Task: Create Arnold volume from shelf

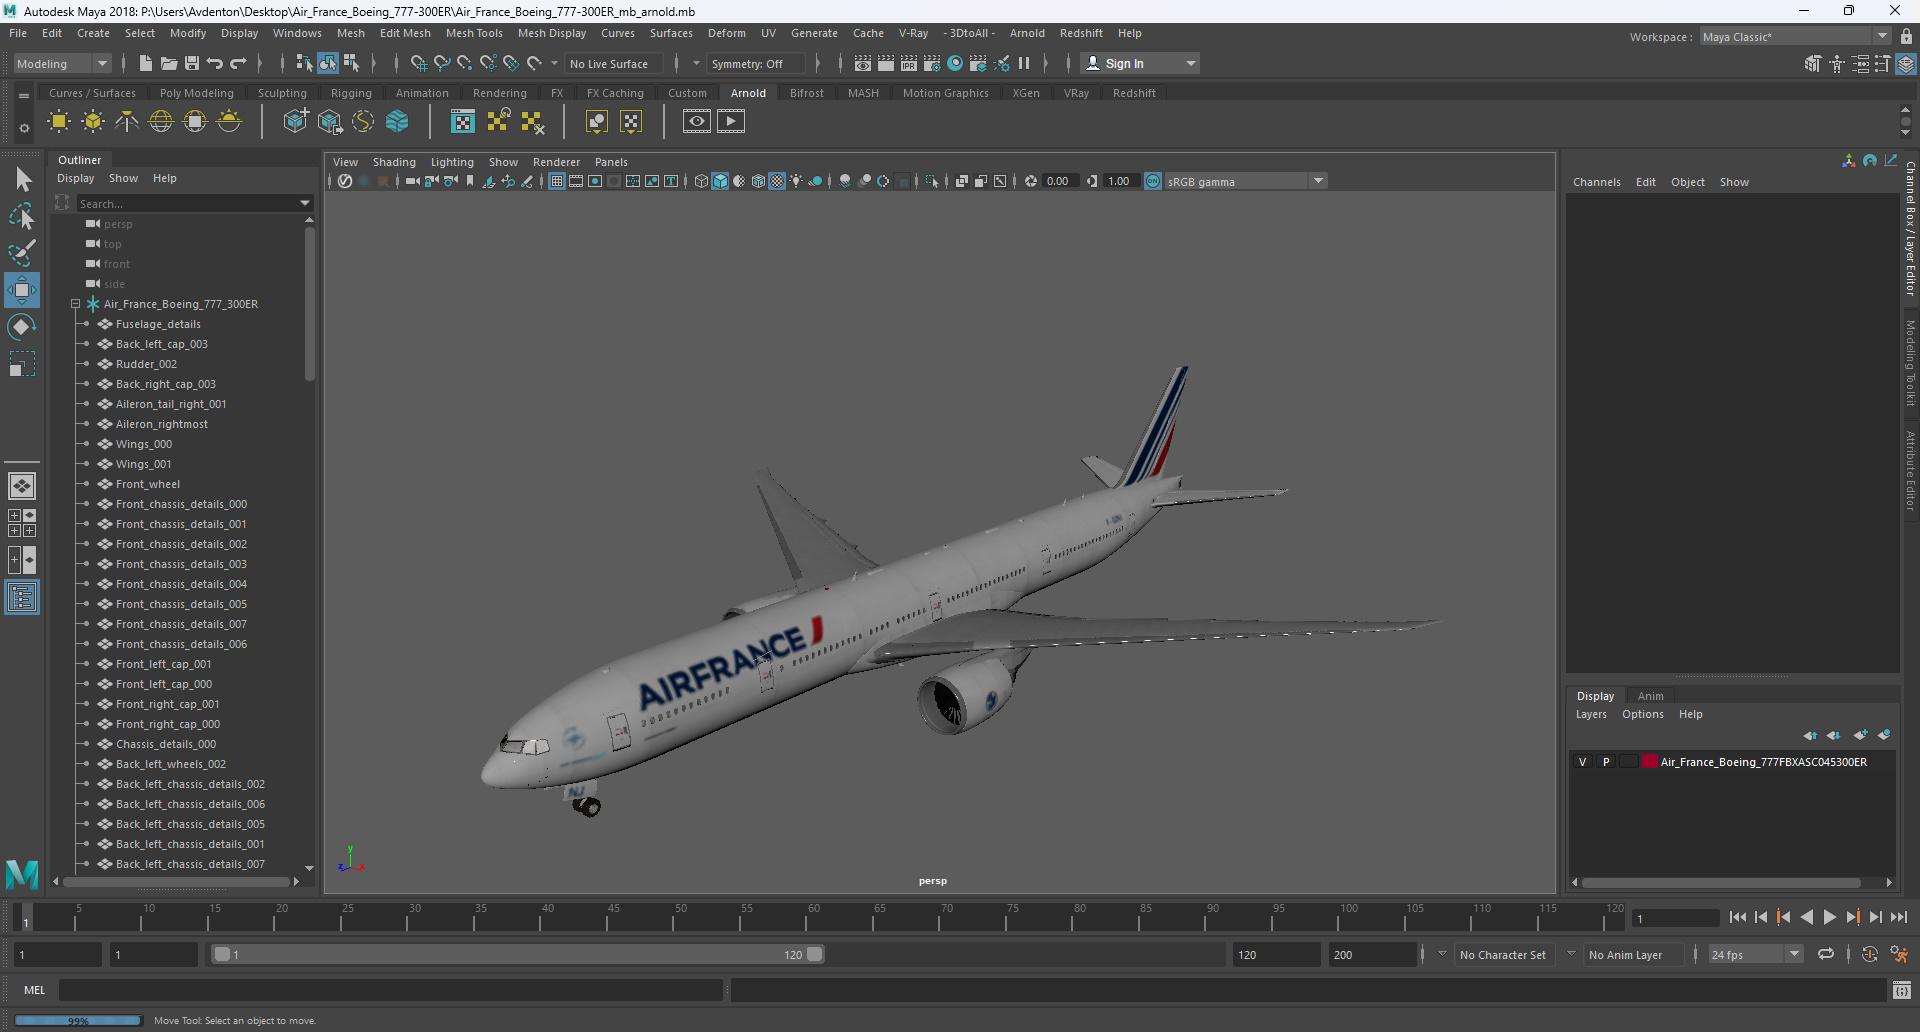Action: pyautogui.click(x=397, y=122)
